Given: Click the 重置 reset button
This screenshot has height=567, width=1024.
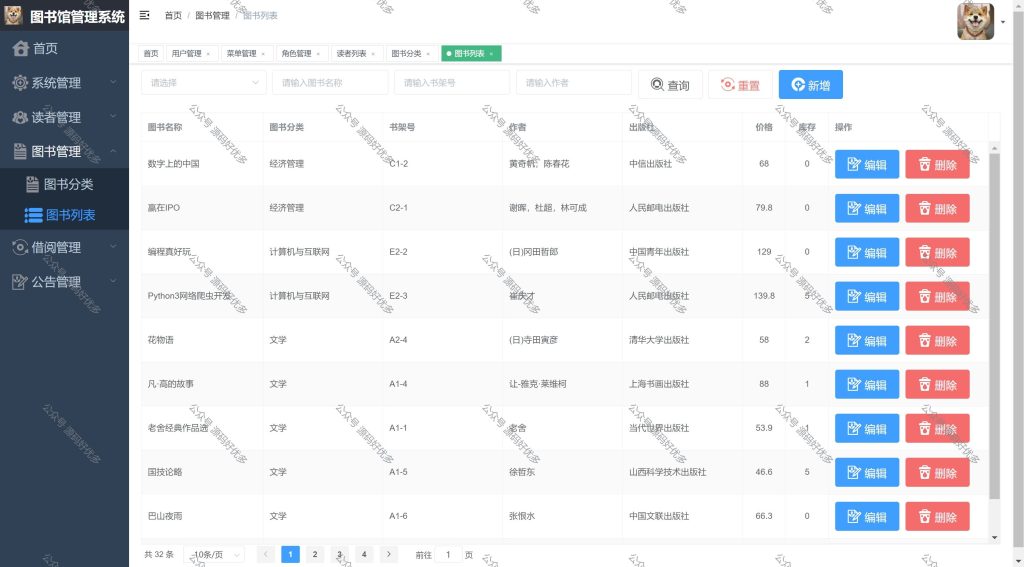Looking at the screenshot, I should click(x=740, y=85).
